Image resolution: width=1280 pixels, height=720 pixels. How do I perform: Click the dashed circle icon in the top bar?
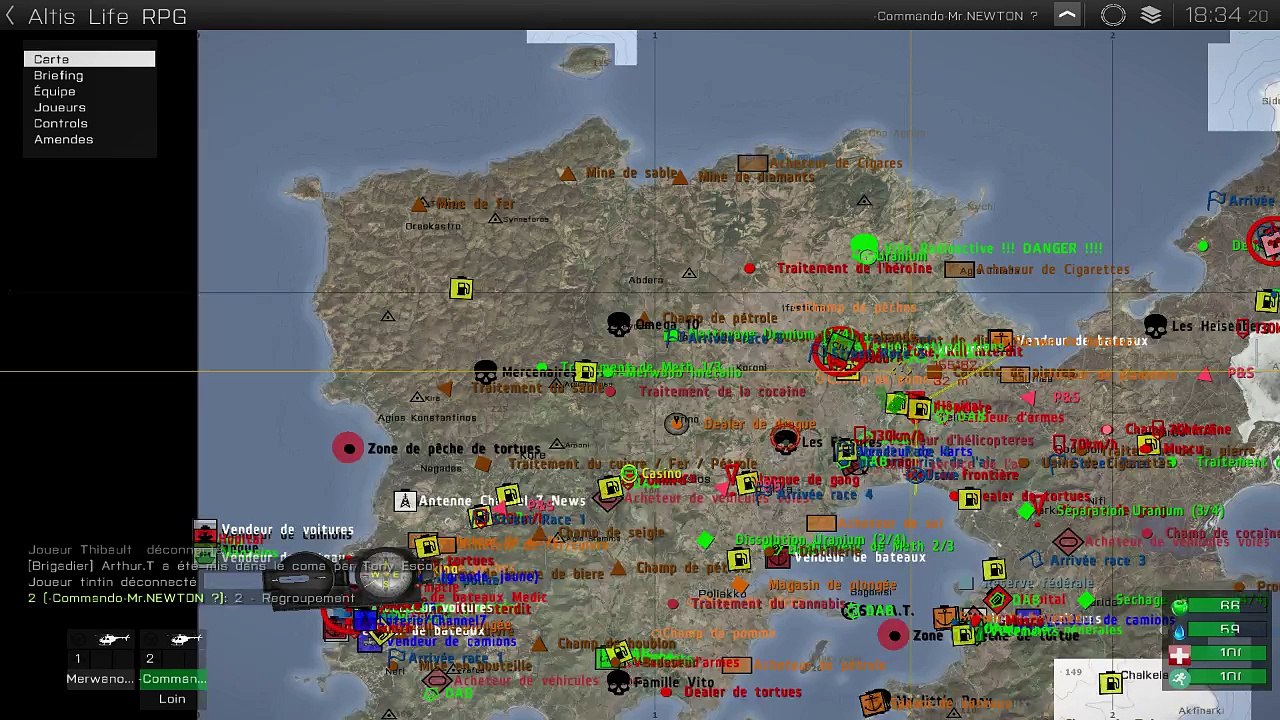tap(1113, 15)
